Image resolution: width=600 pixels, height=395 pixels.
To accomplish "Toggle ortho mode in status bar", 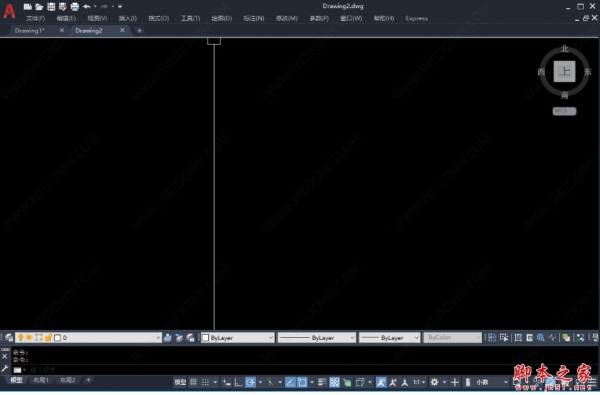I will tap(238, 382).
